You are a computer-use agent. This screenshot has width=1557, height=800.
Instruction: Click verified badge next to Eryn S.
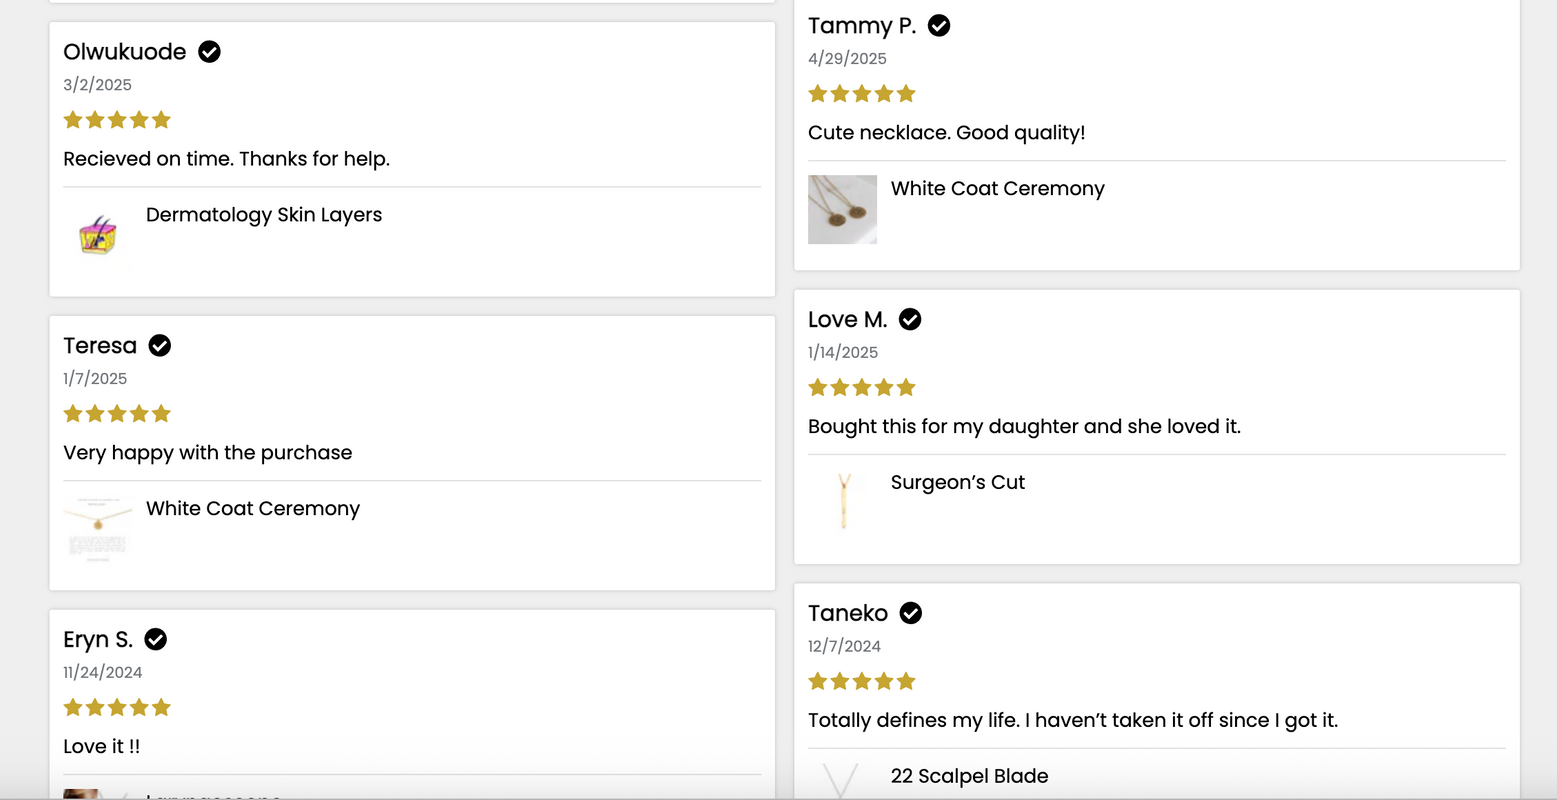[x=156, y=640]
